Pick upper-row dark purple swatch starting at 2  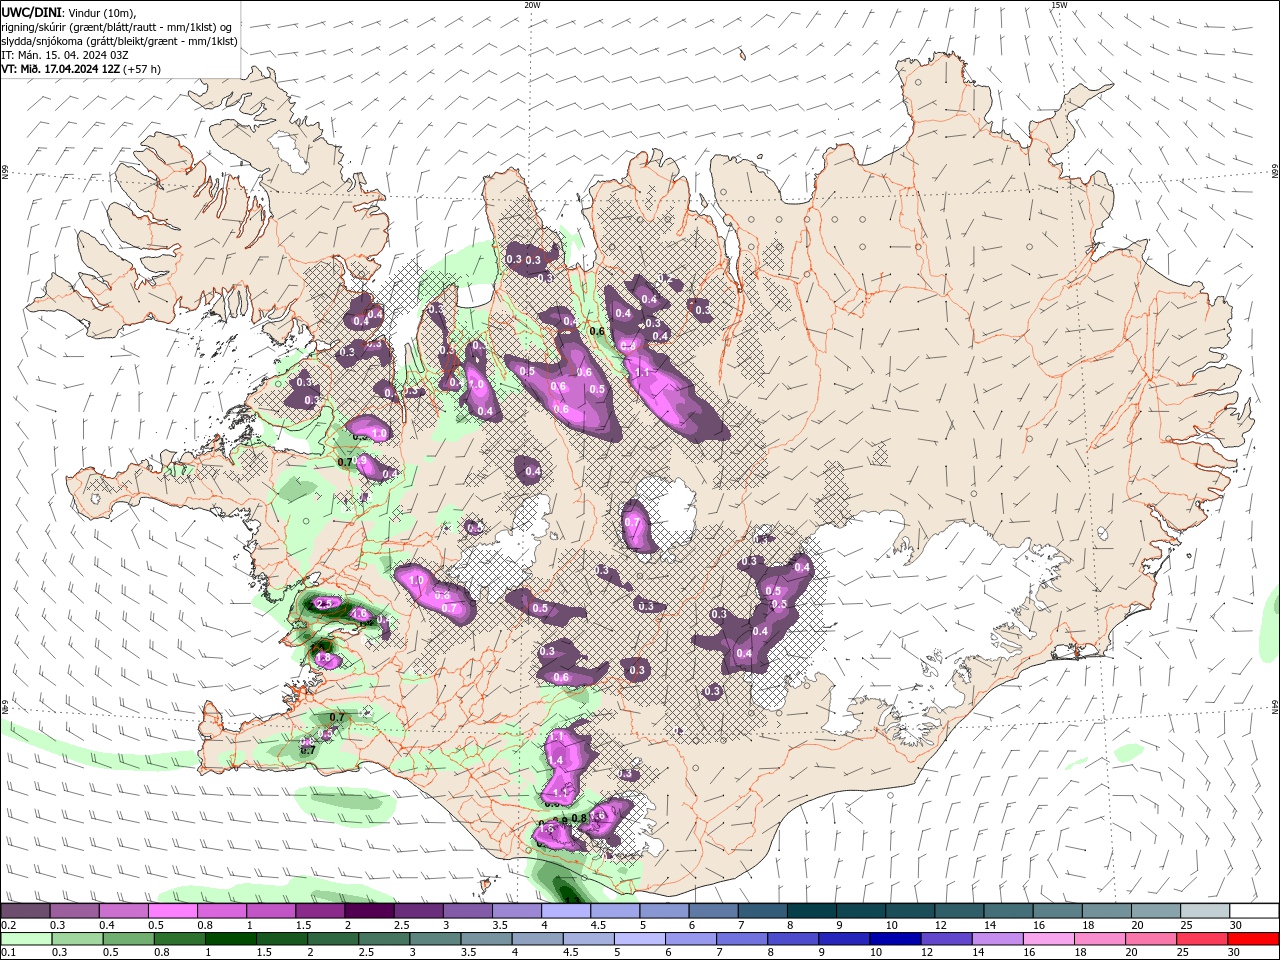pos(369,911)
